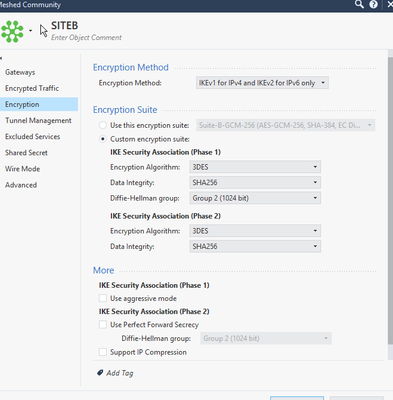Image resolution: width=393 pixels, height=400 pixels.
Task: Click the Encryption Method section heading
Action: click(x=131, y=67)
